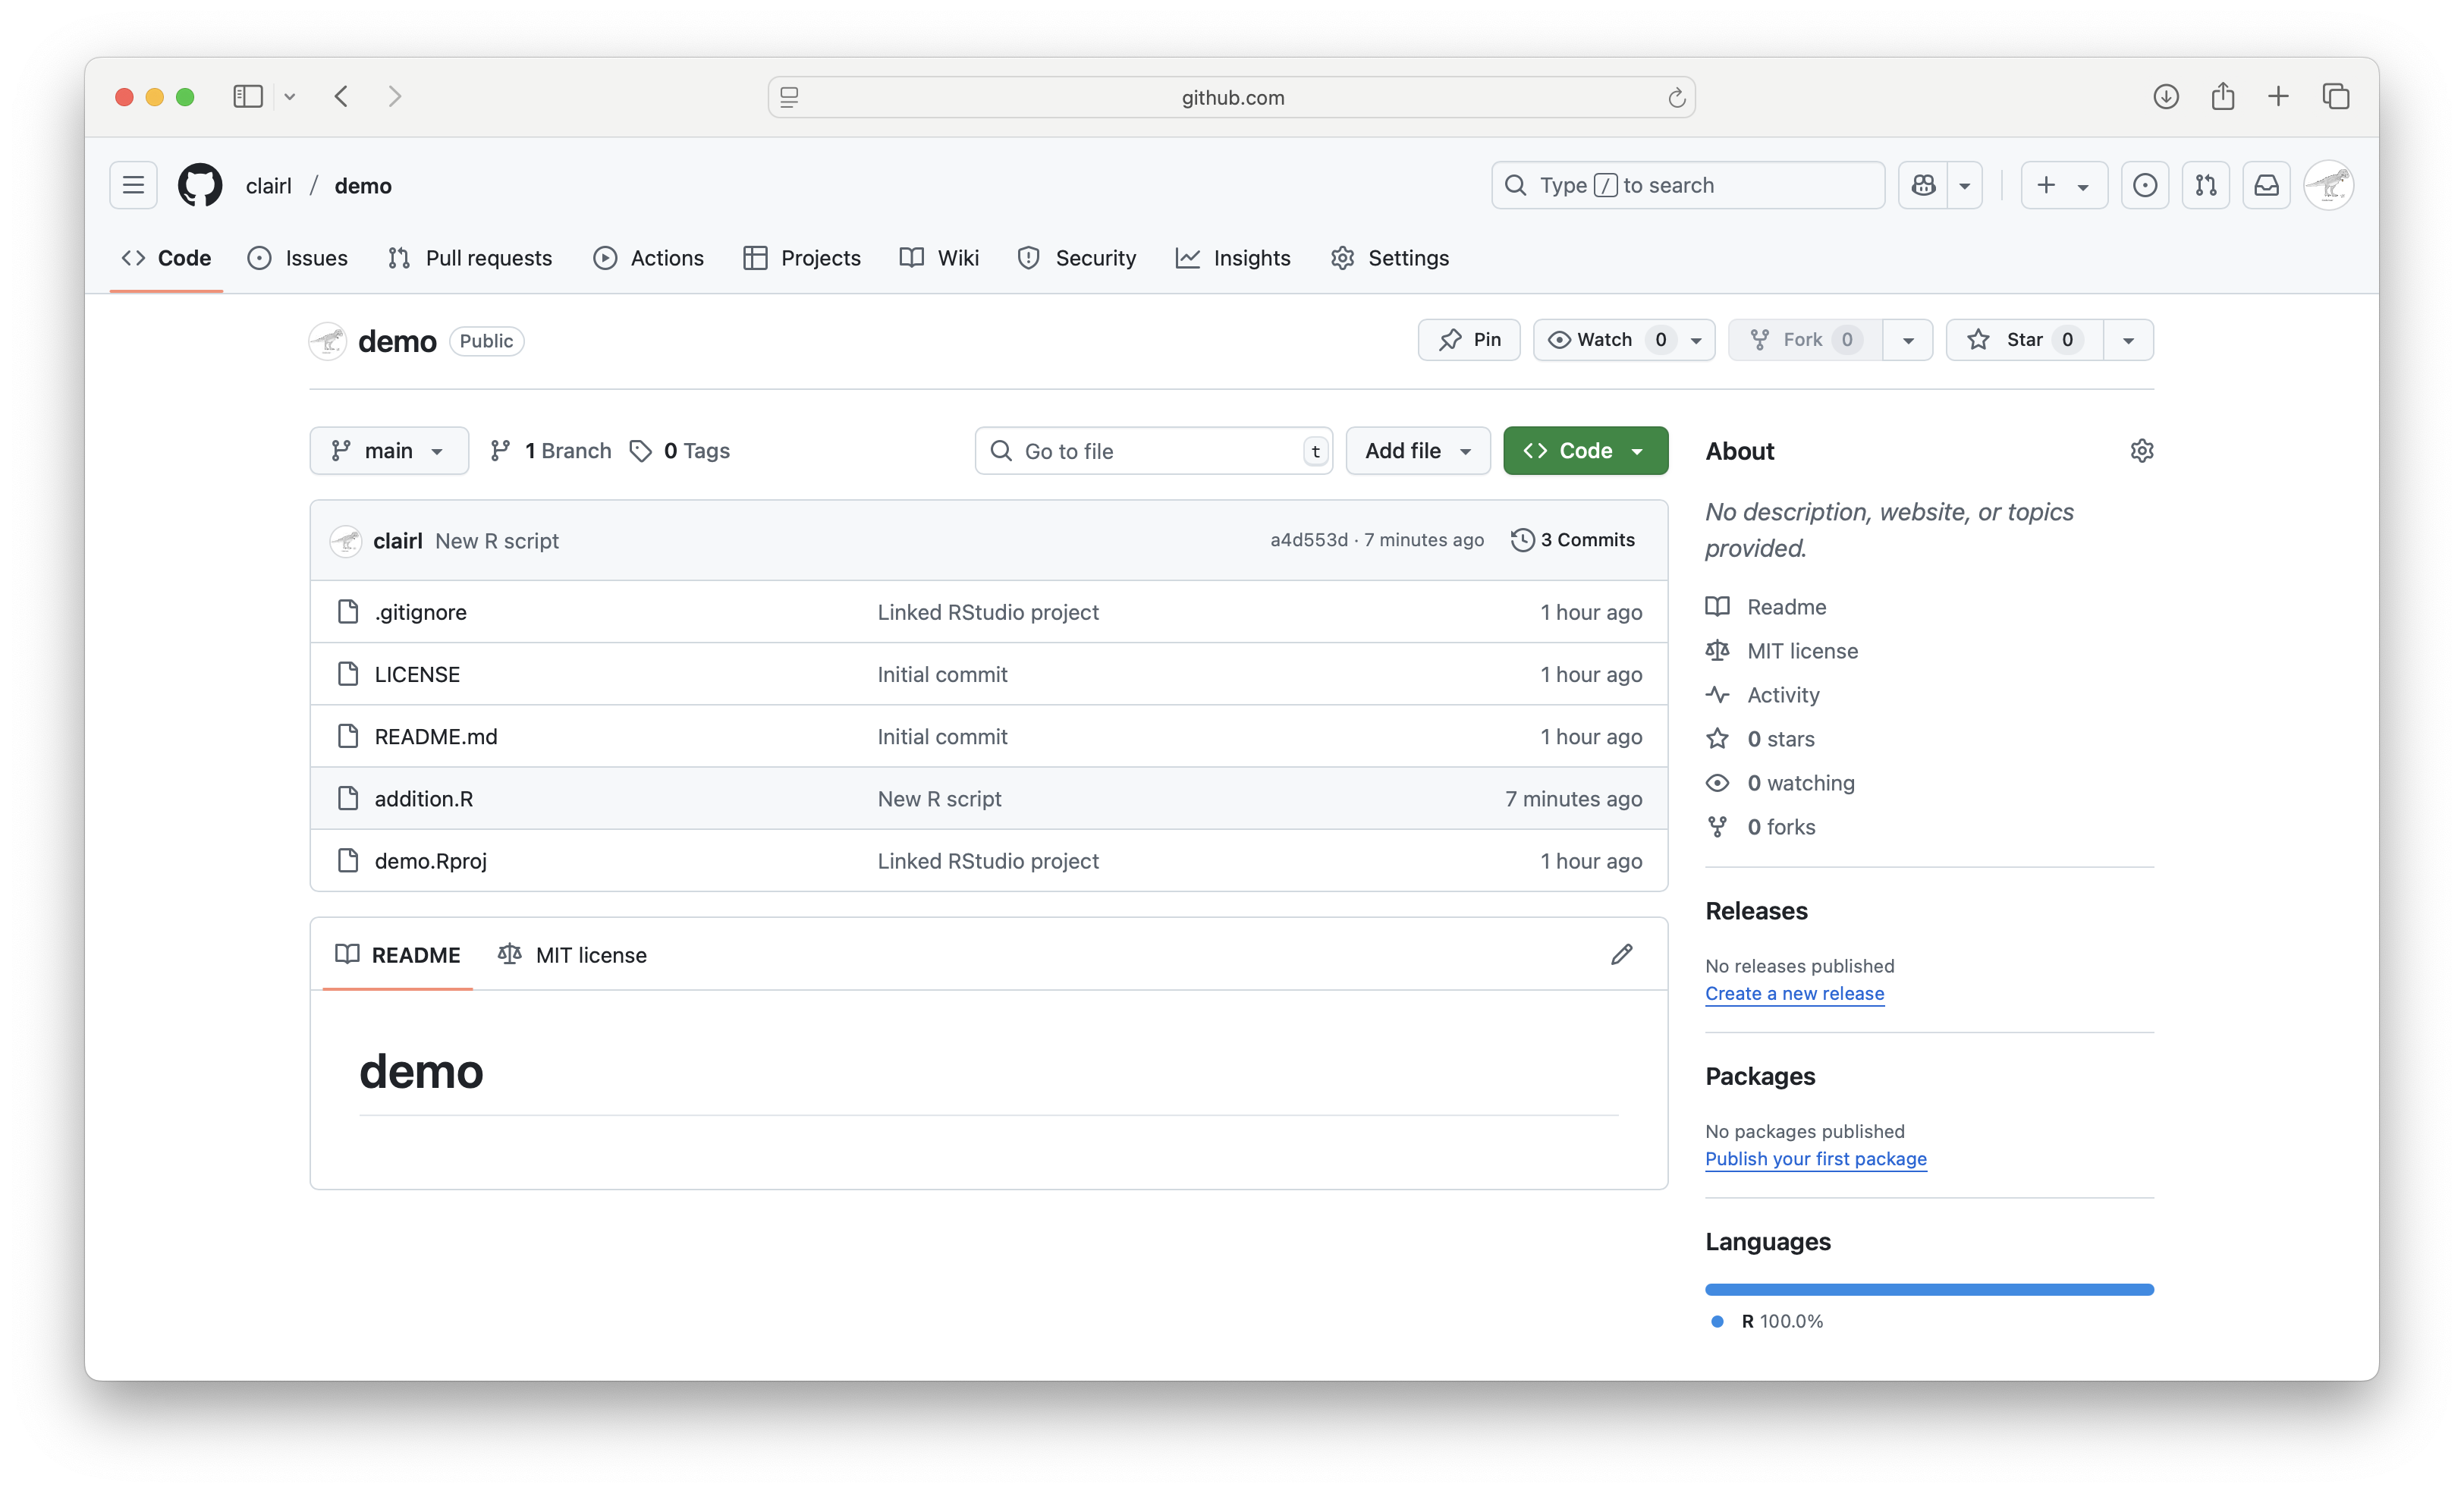Click the About section gear icon
Image resolution: width=2464 pixels, height=1493 pixels.
(2141, 451)
